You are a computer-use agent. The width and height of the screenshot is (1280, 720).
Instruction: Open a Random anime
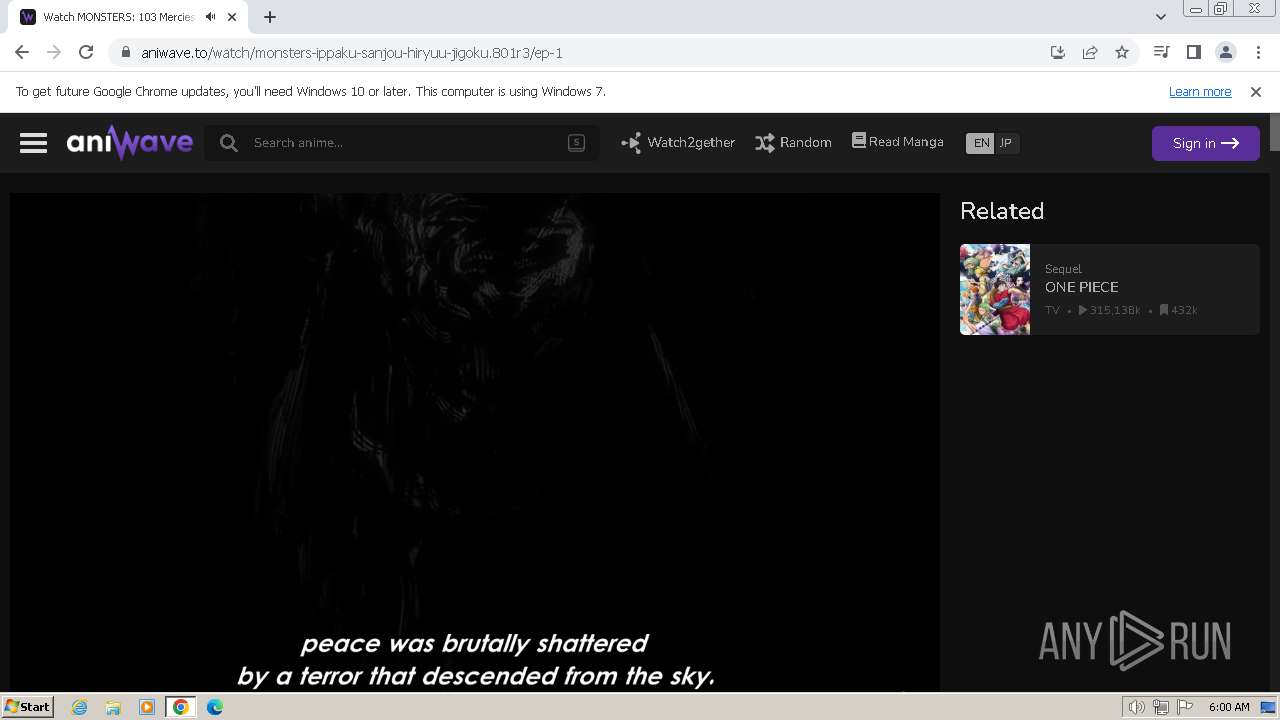(793, 143)
